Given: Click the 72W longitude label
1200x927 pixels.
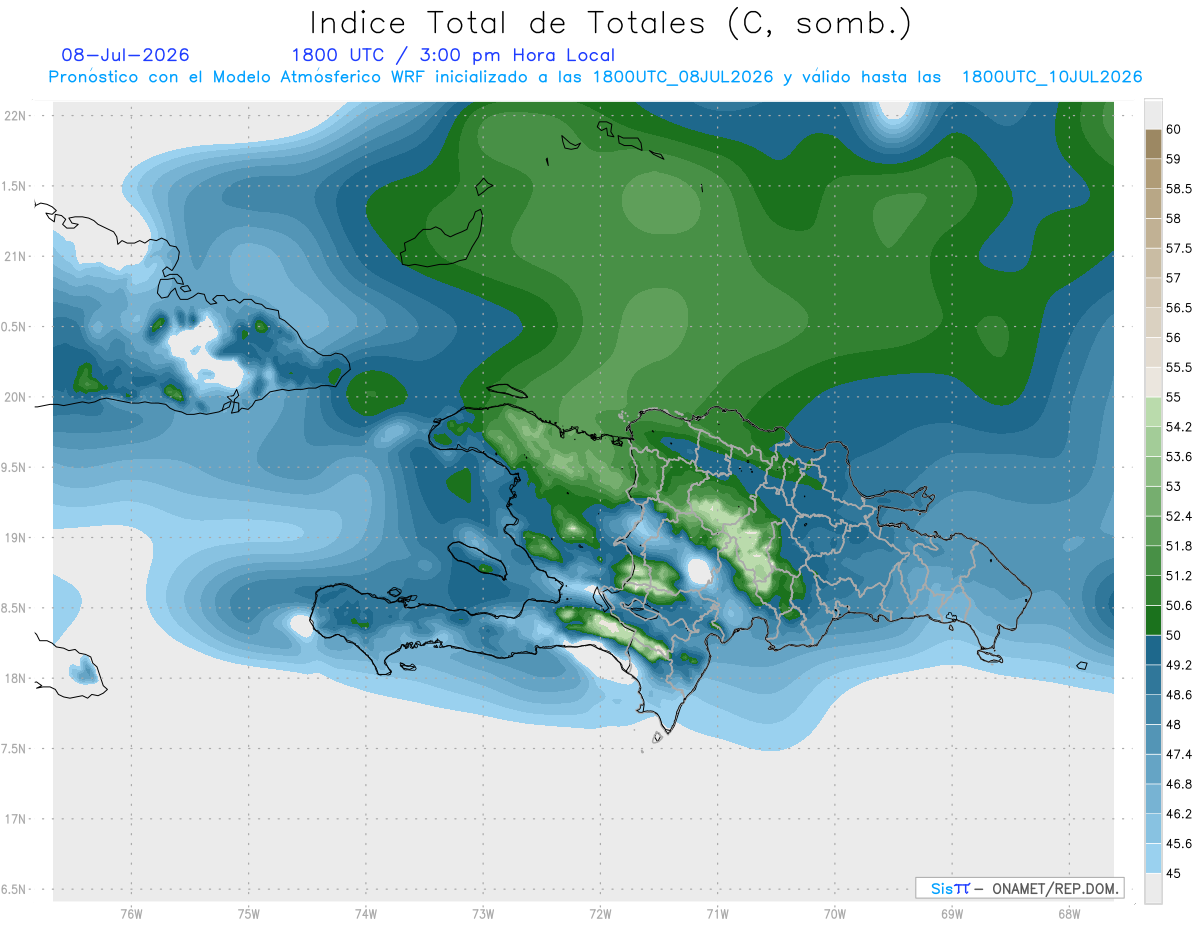Looking at the screenshot, I should point(600,914).
